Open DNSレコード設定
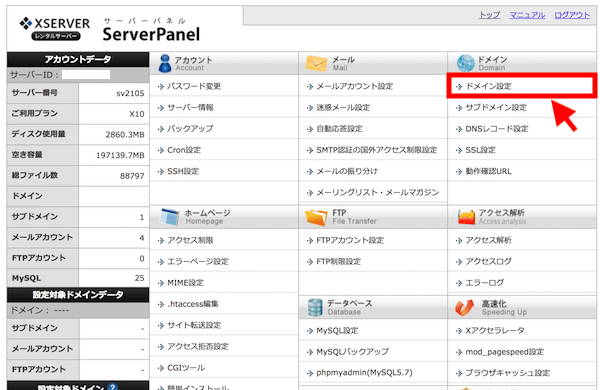The height and width of the screenshot is (390, 600). [497, 129]
